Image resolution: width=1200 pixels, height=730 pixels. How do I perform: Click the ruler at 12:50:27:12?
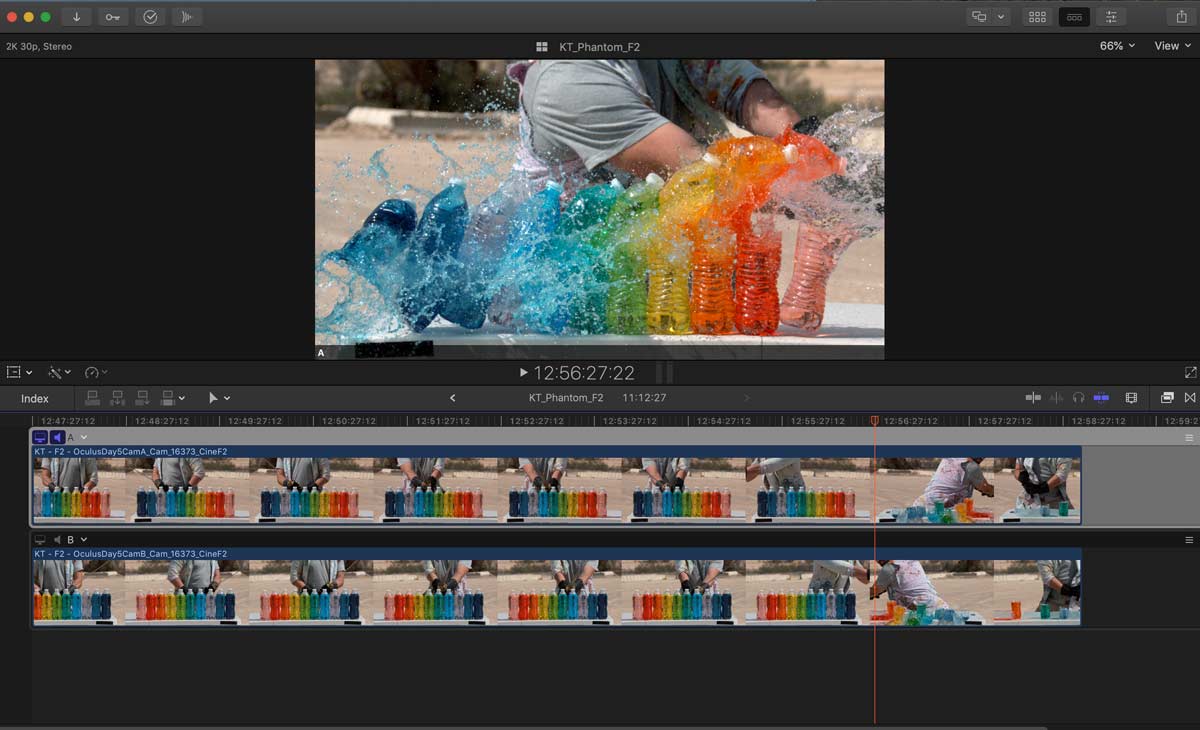[x=349, y=421]
